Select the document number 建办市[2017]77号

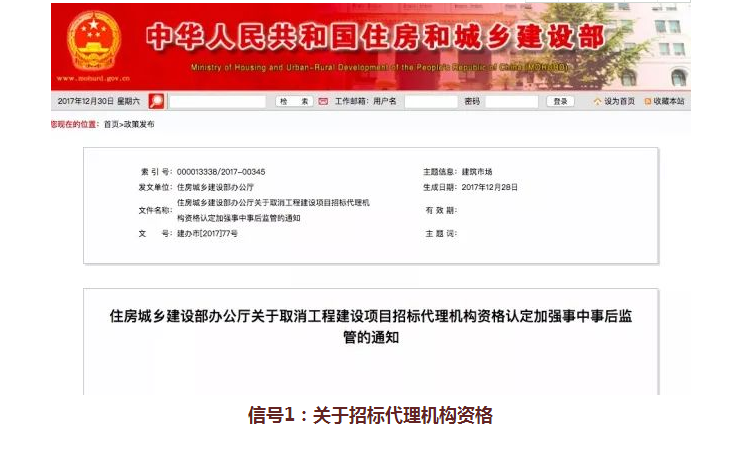[x=207, y=234]
